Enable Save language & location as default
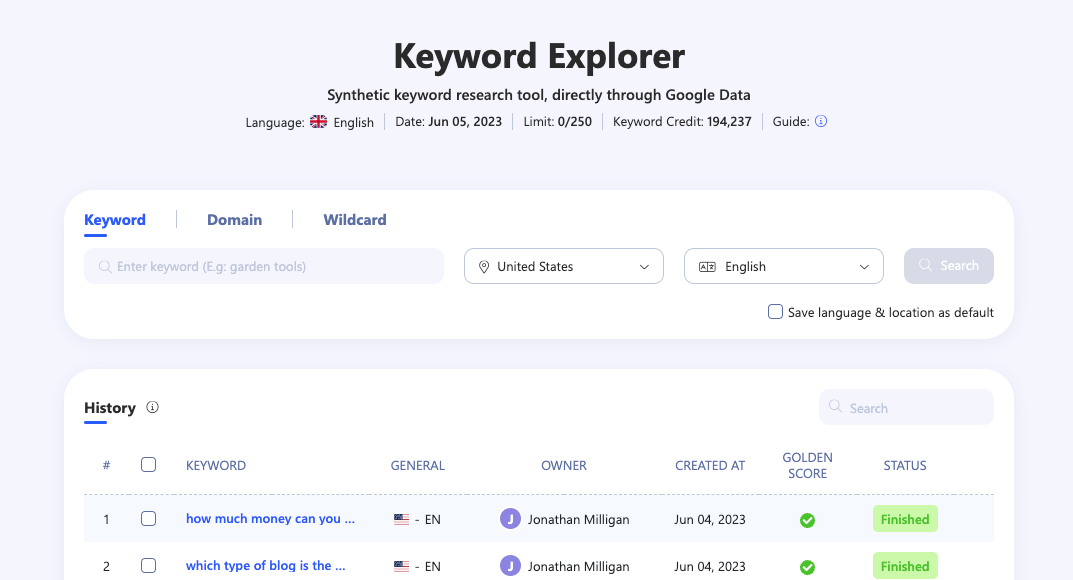Screen dimensions: 1073x580 click(775, 312)
